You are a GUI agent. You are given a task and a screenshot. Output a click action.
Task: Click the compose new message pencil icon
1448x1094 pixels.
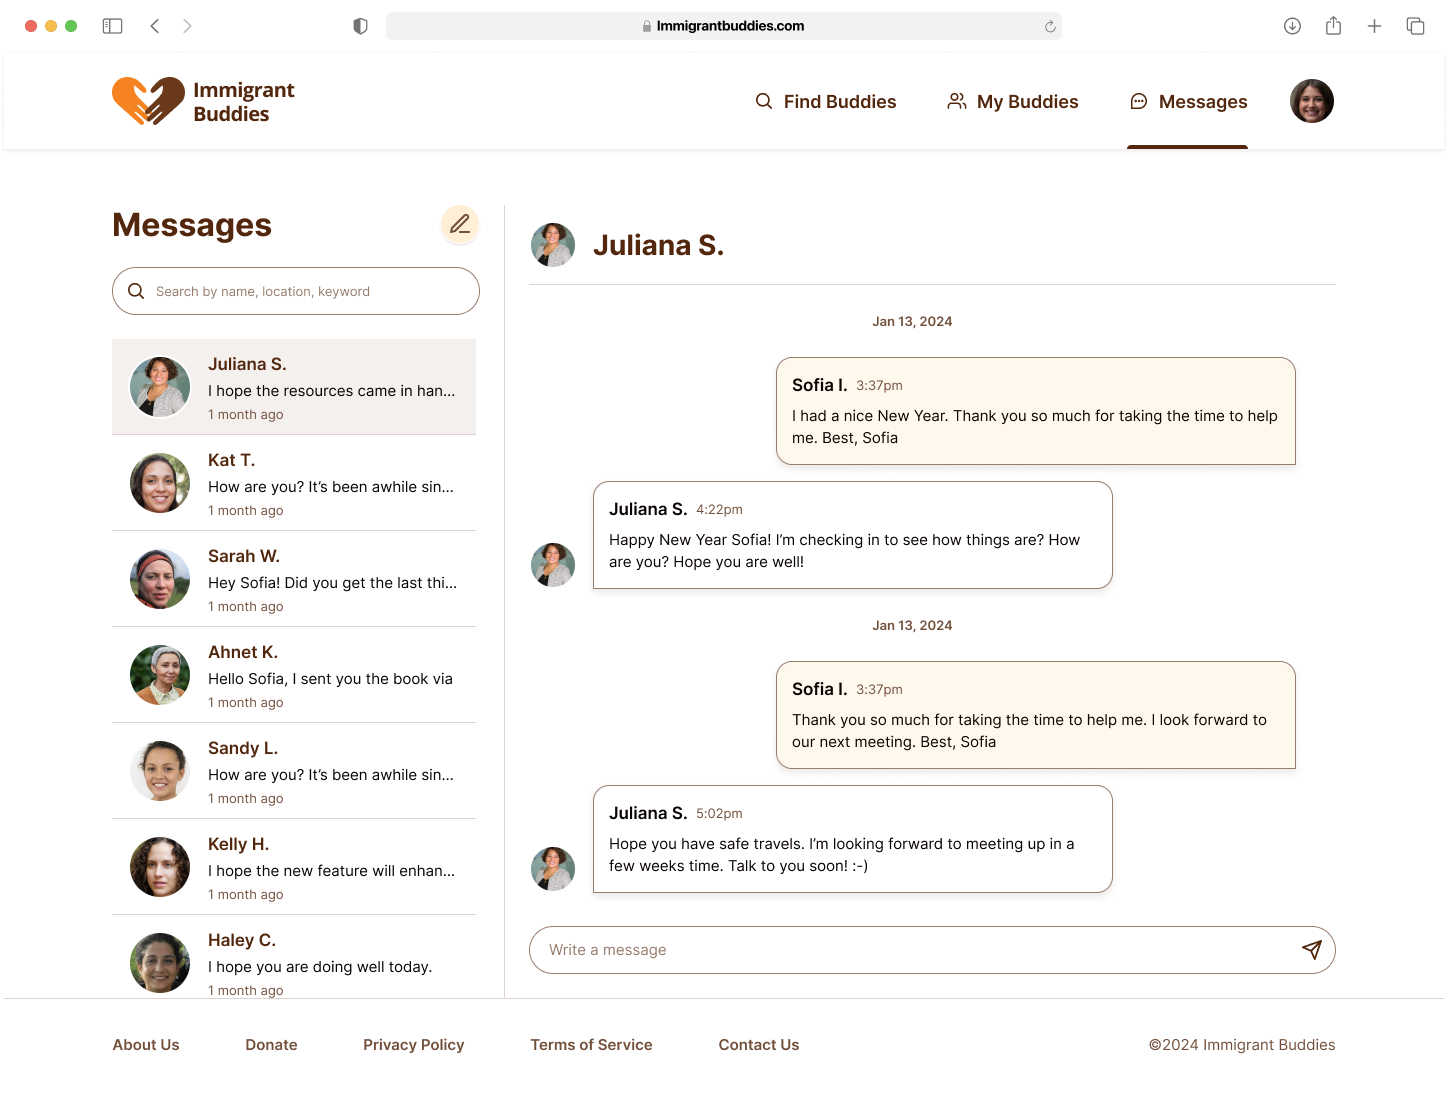pos(460,225)
